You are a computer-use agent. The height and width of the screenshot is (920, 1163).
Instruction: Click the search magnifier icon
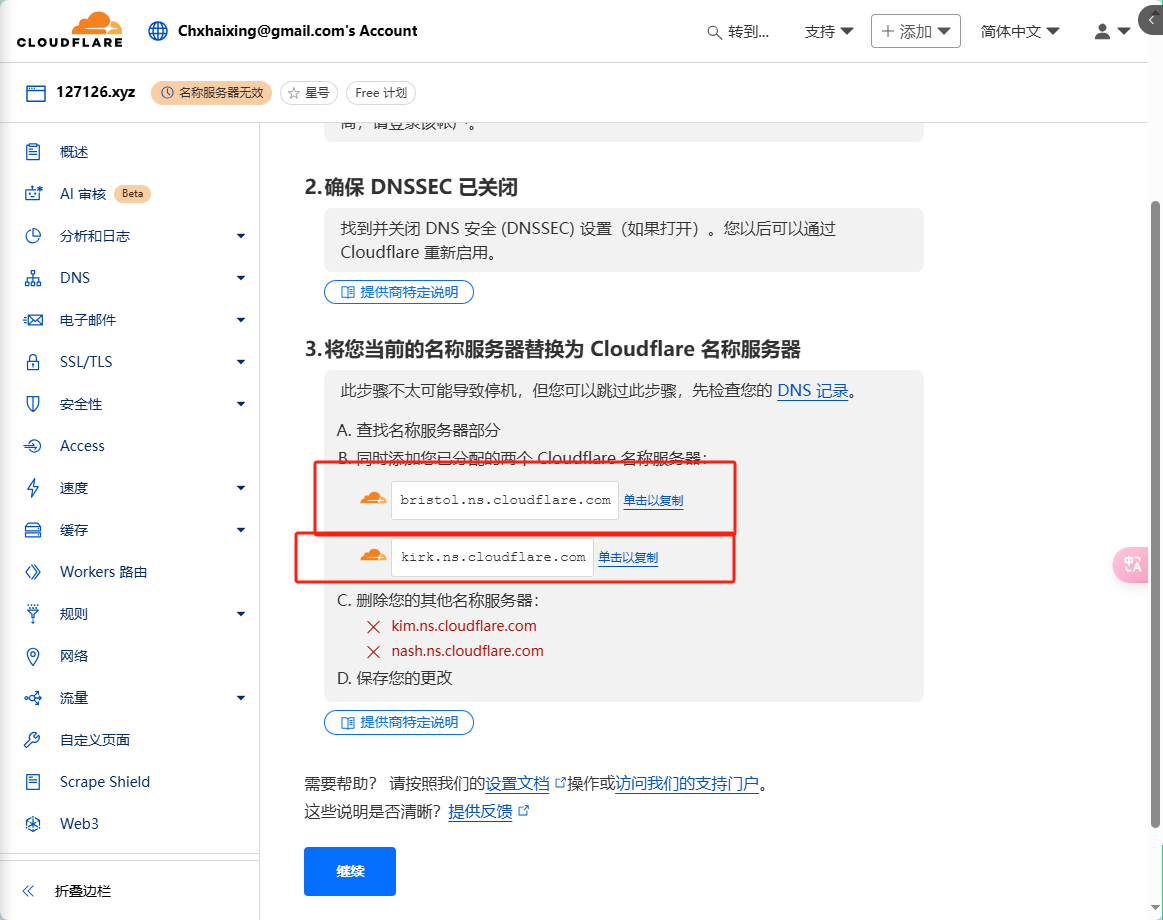tap(714, 32)
